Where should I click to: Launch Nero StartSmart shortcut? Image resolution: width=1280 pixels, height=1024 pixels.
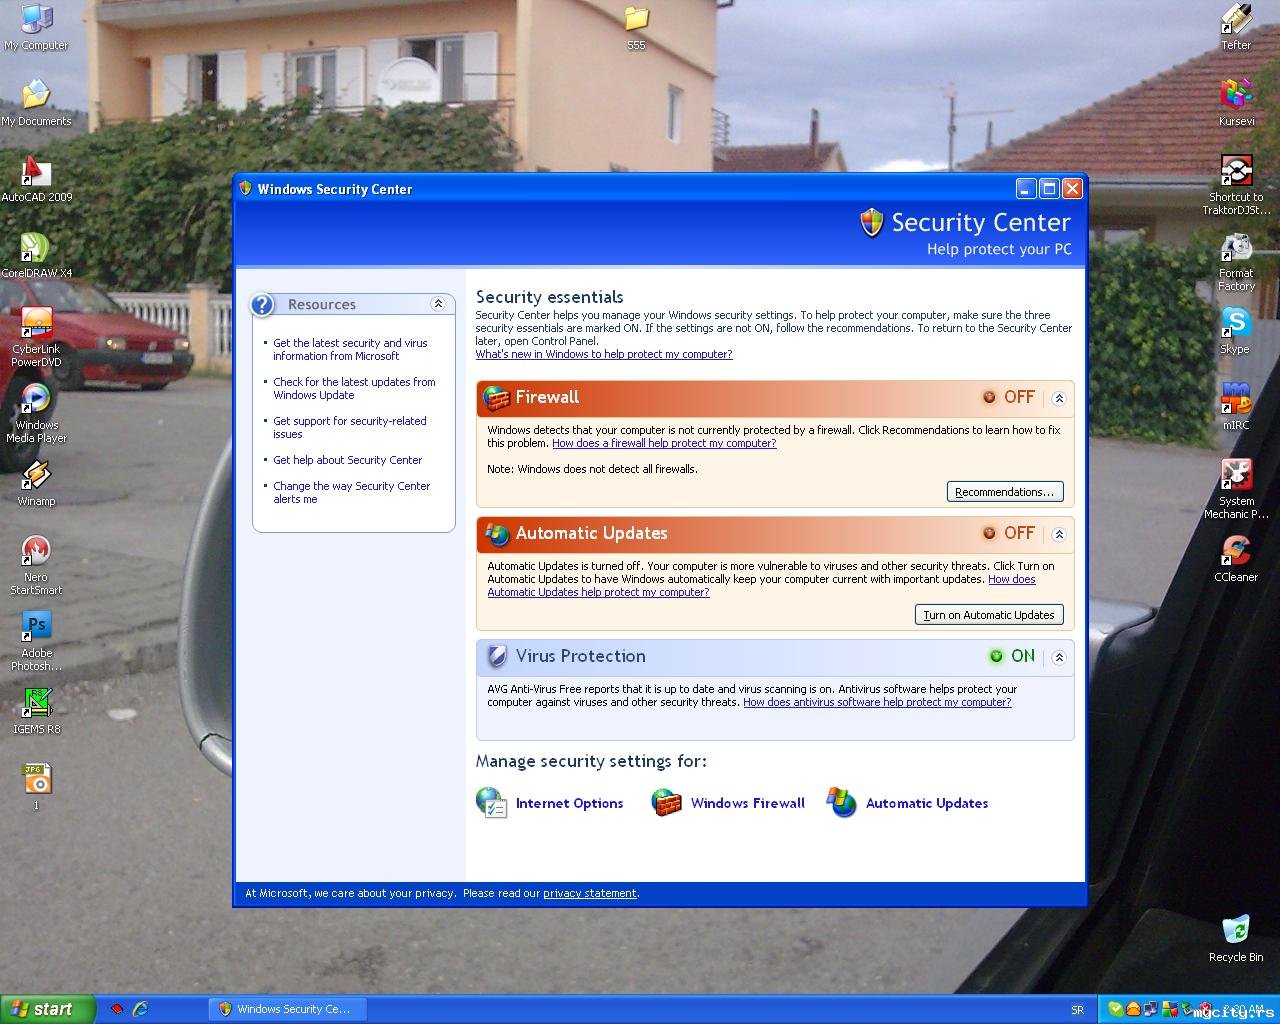[36, 565]
